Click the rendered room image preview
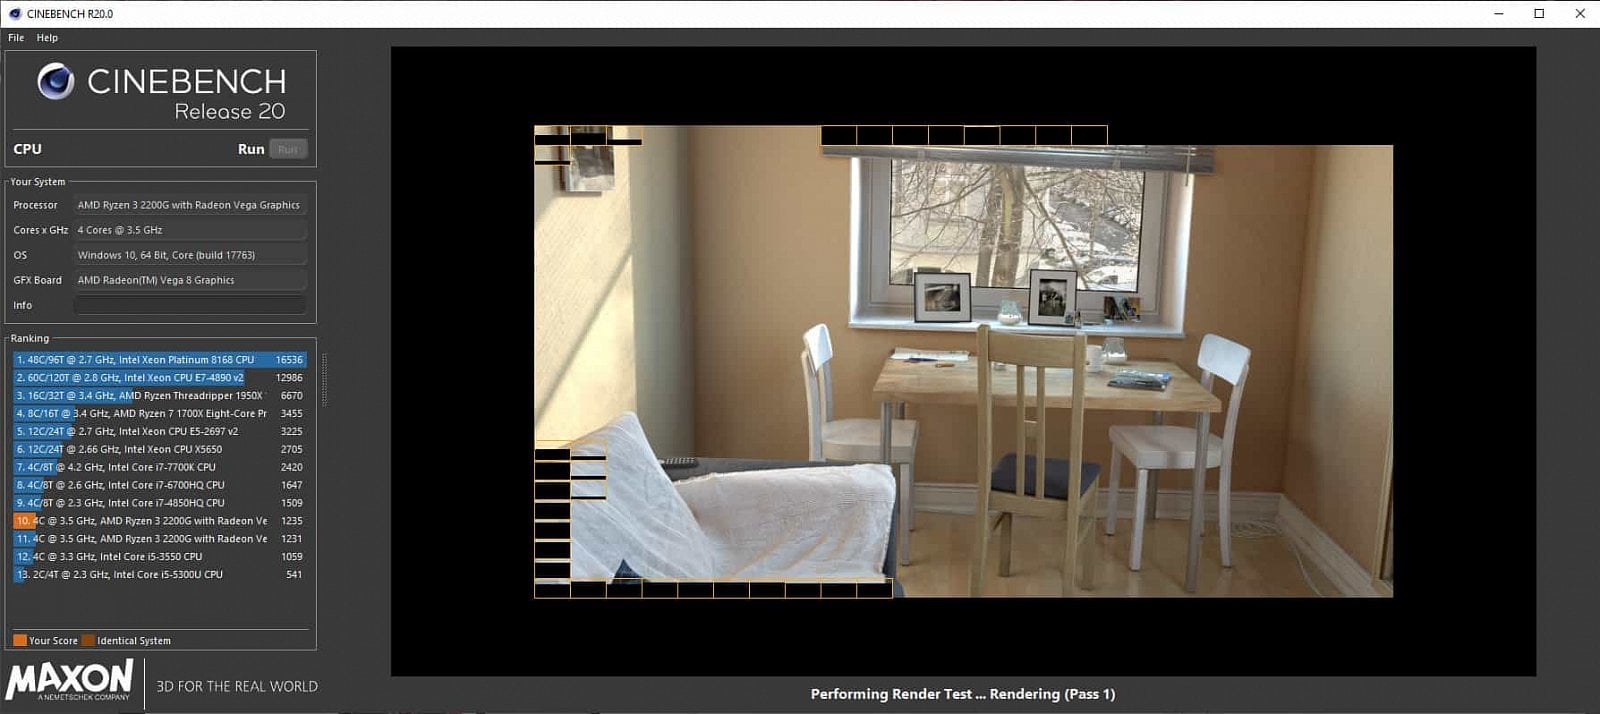 pos(963,361)
